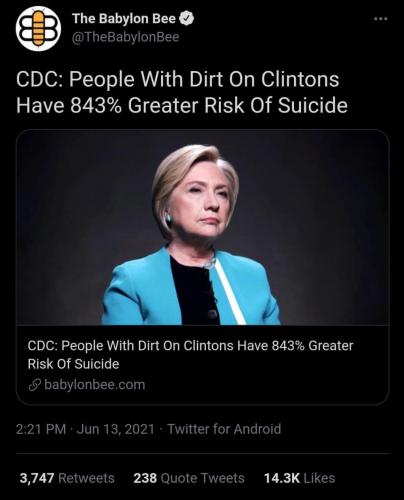Open the article preview image
Screen dimensions: 404x500
click(x=202, y=227)
